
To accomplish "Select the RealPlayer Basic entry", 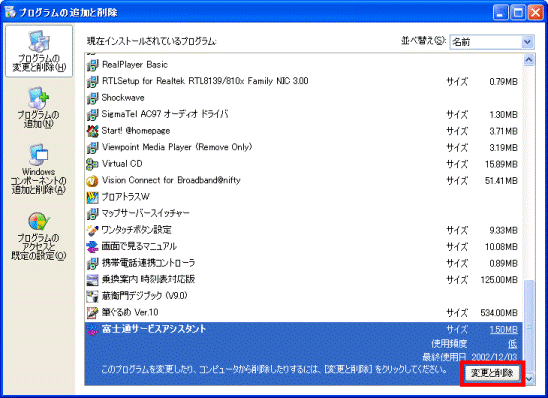I will click(x=303, y=65).
